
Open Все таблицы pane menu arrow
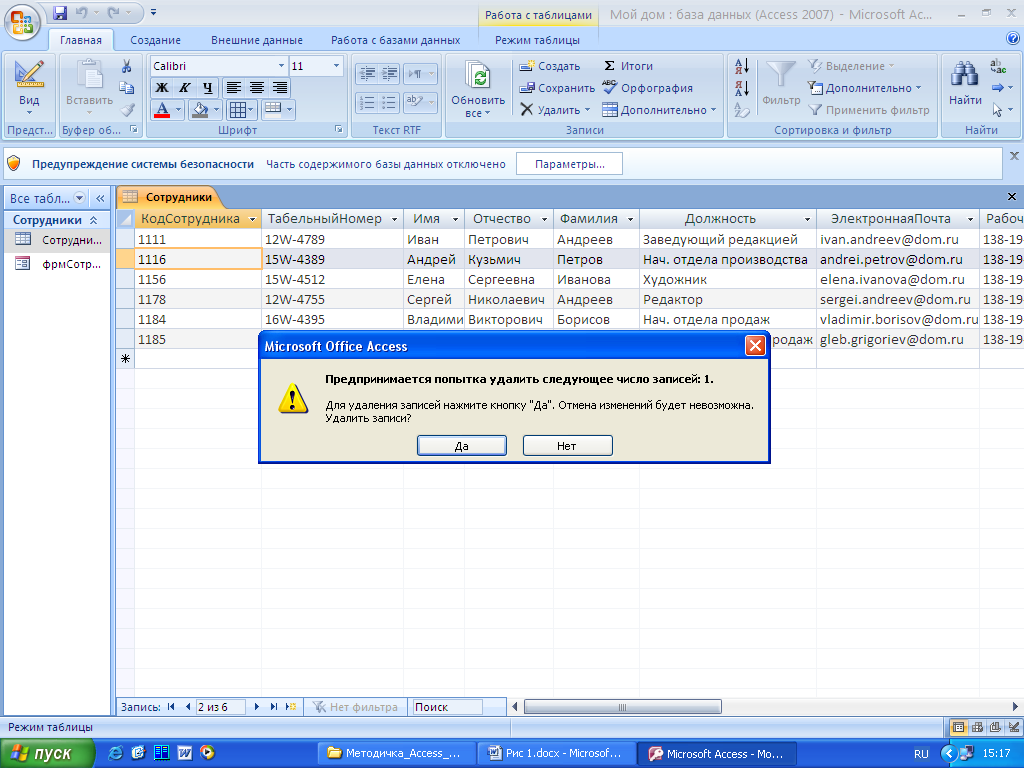click(80, 198)
